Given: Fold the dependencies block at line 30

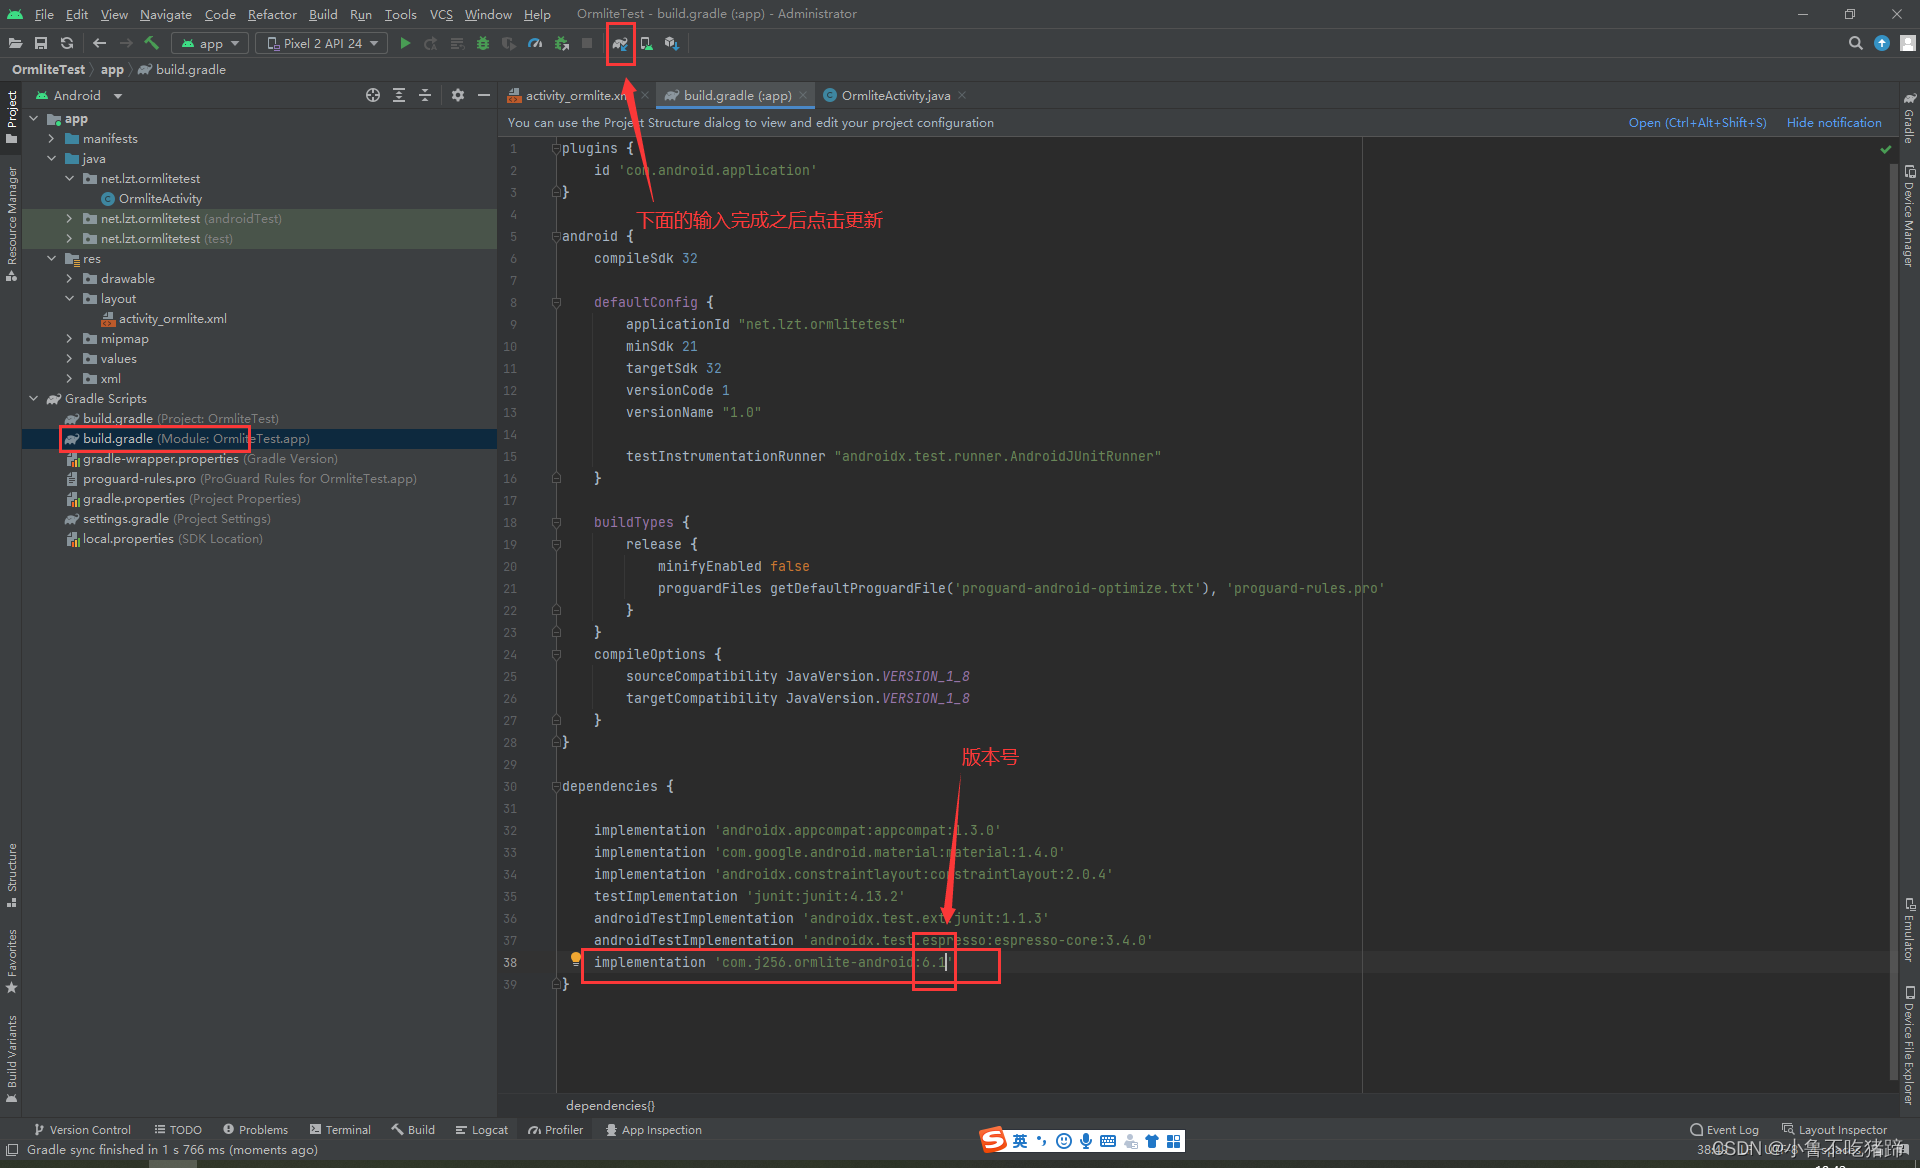Looking at the screenshot, I should click(556, 787).
